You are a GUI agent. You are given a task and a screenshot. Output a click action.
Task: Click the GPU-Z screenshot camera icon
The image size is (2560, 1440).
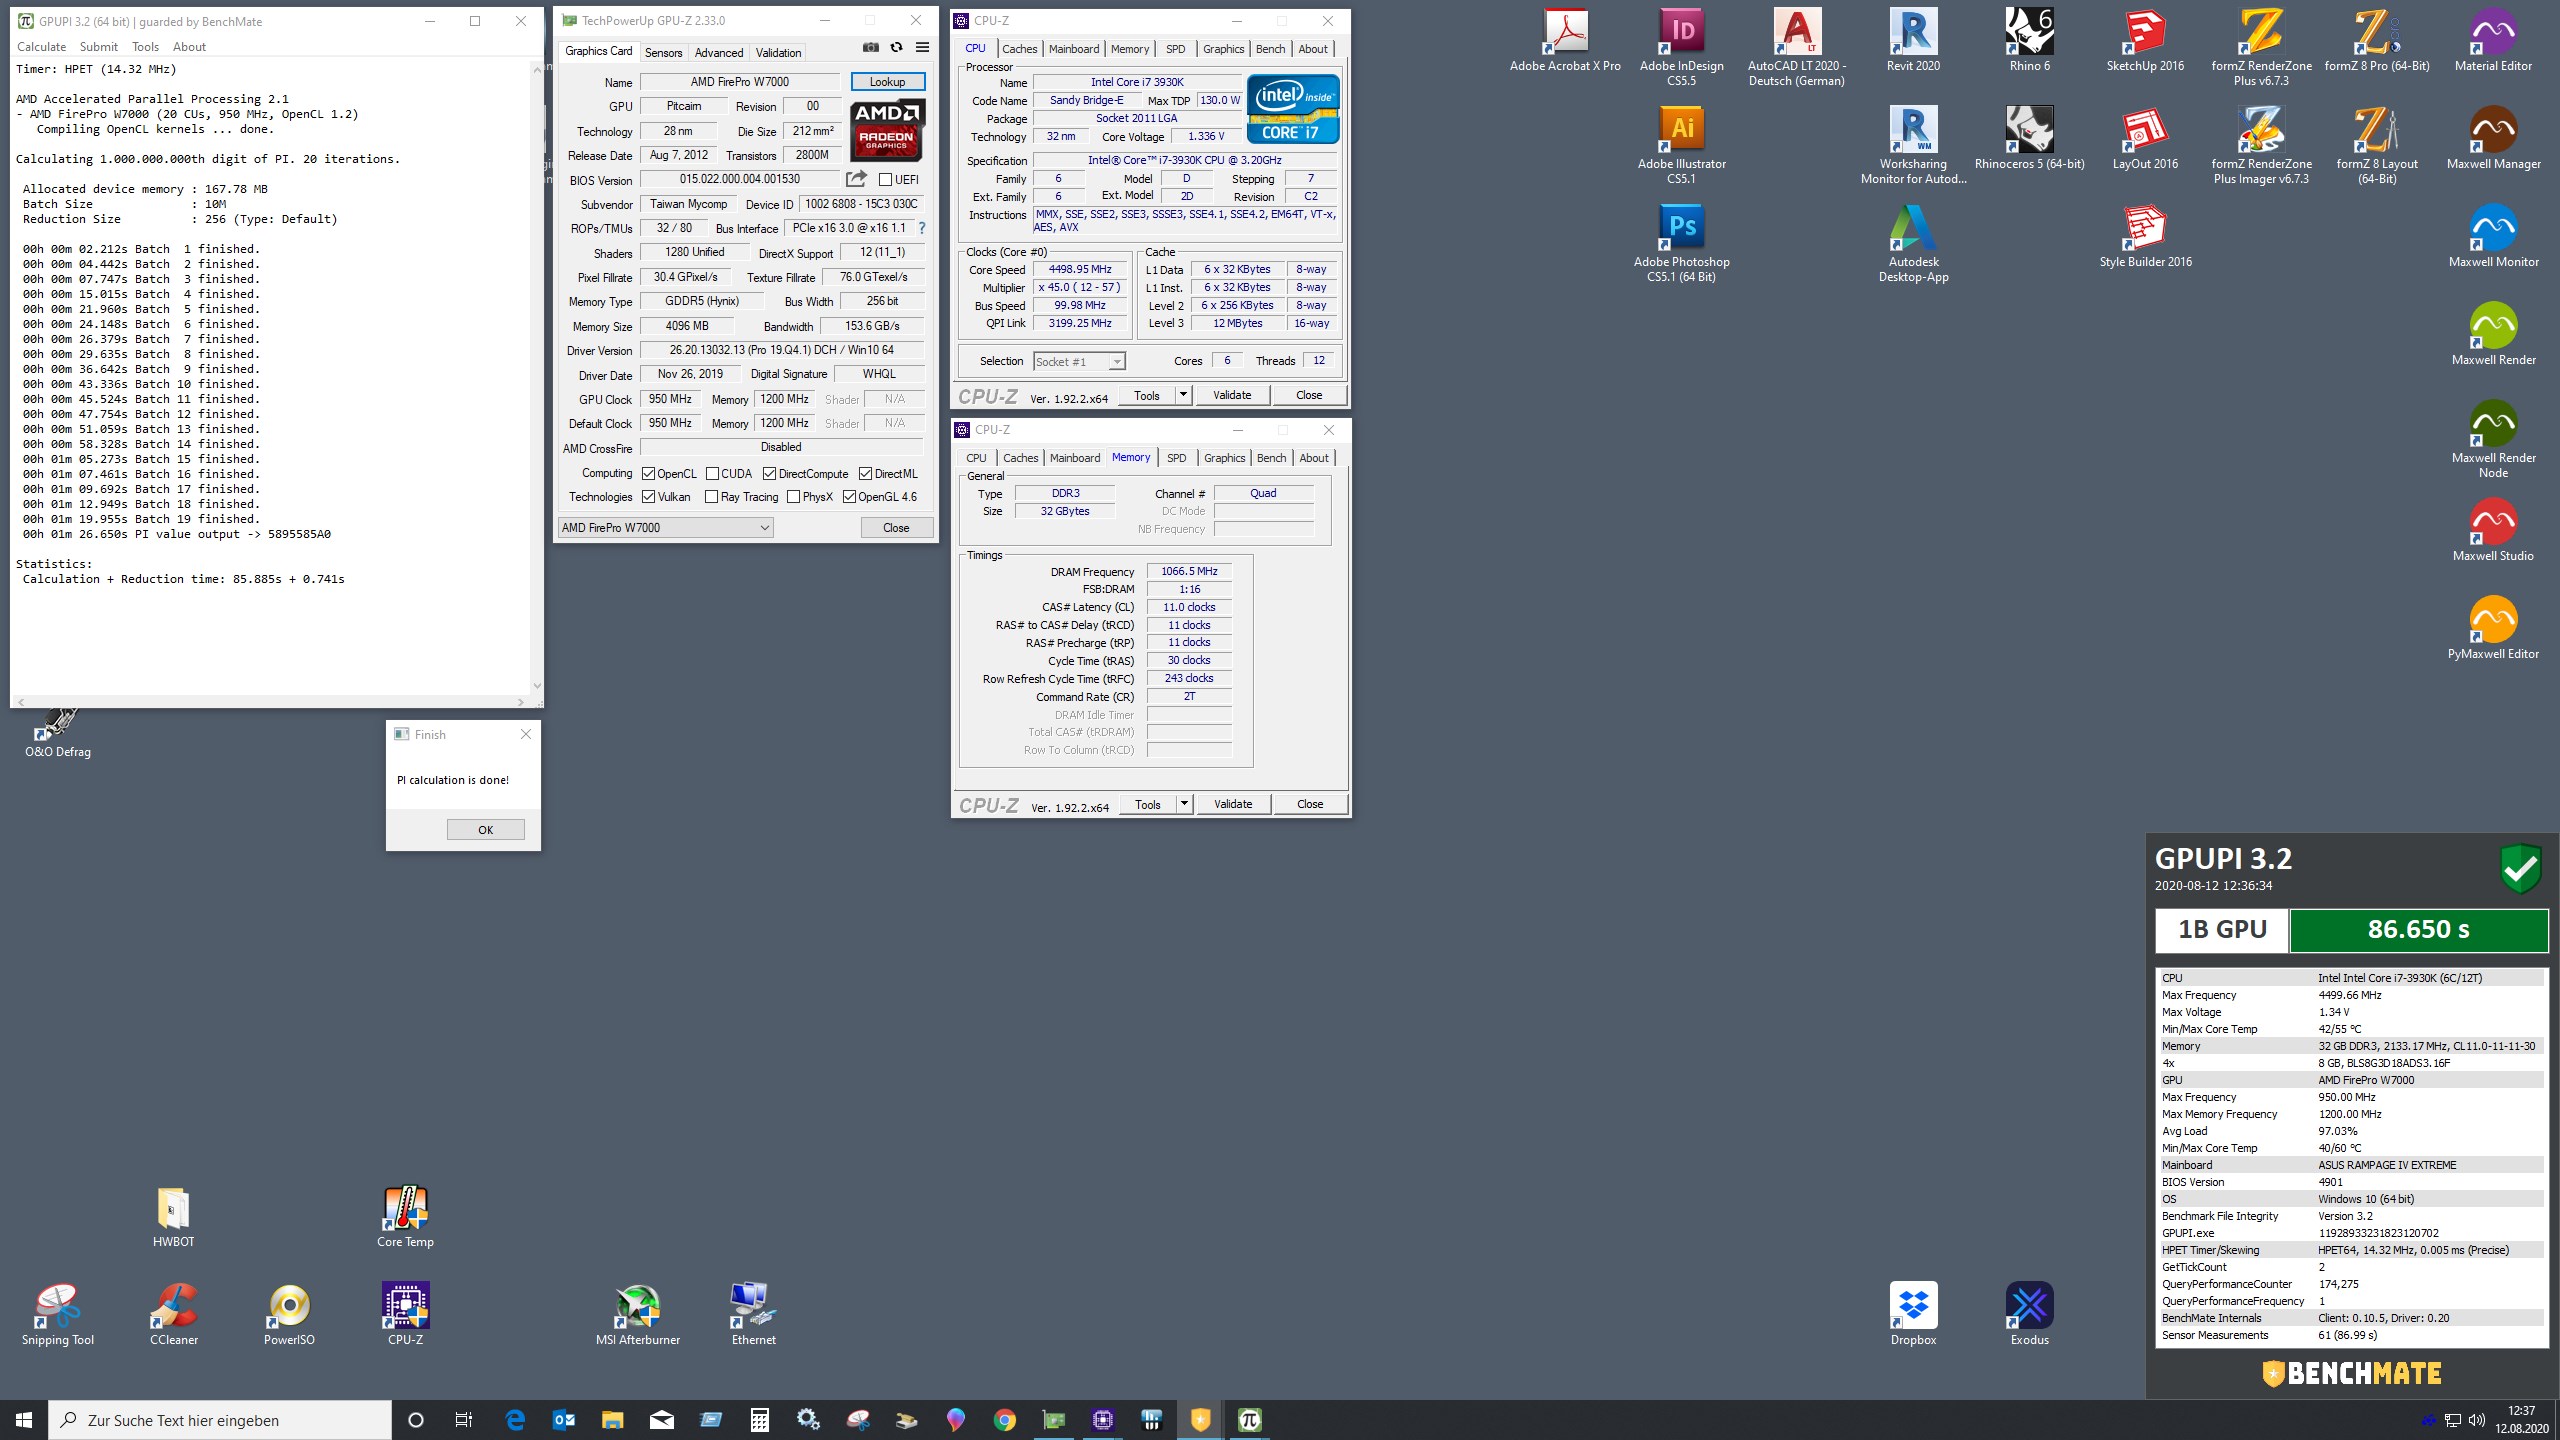[871, 47]
